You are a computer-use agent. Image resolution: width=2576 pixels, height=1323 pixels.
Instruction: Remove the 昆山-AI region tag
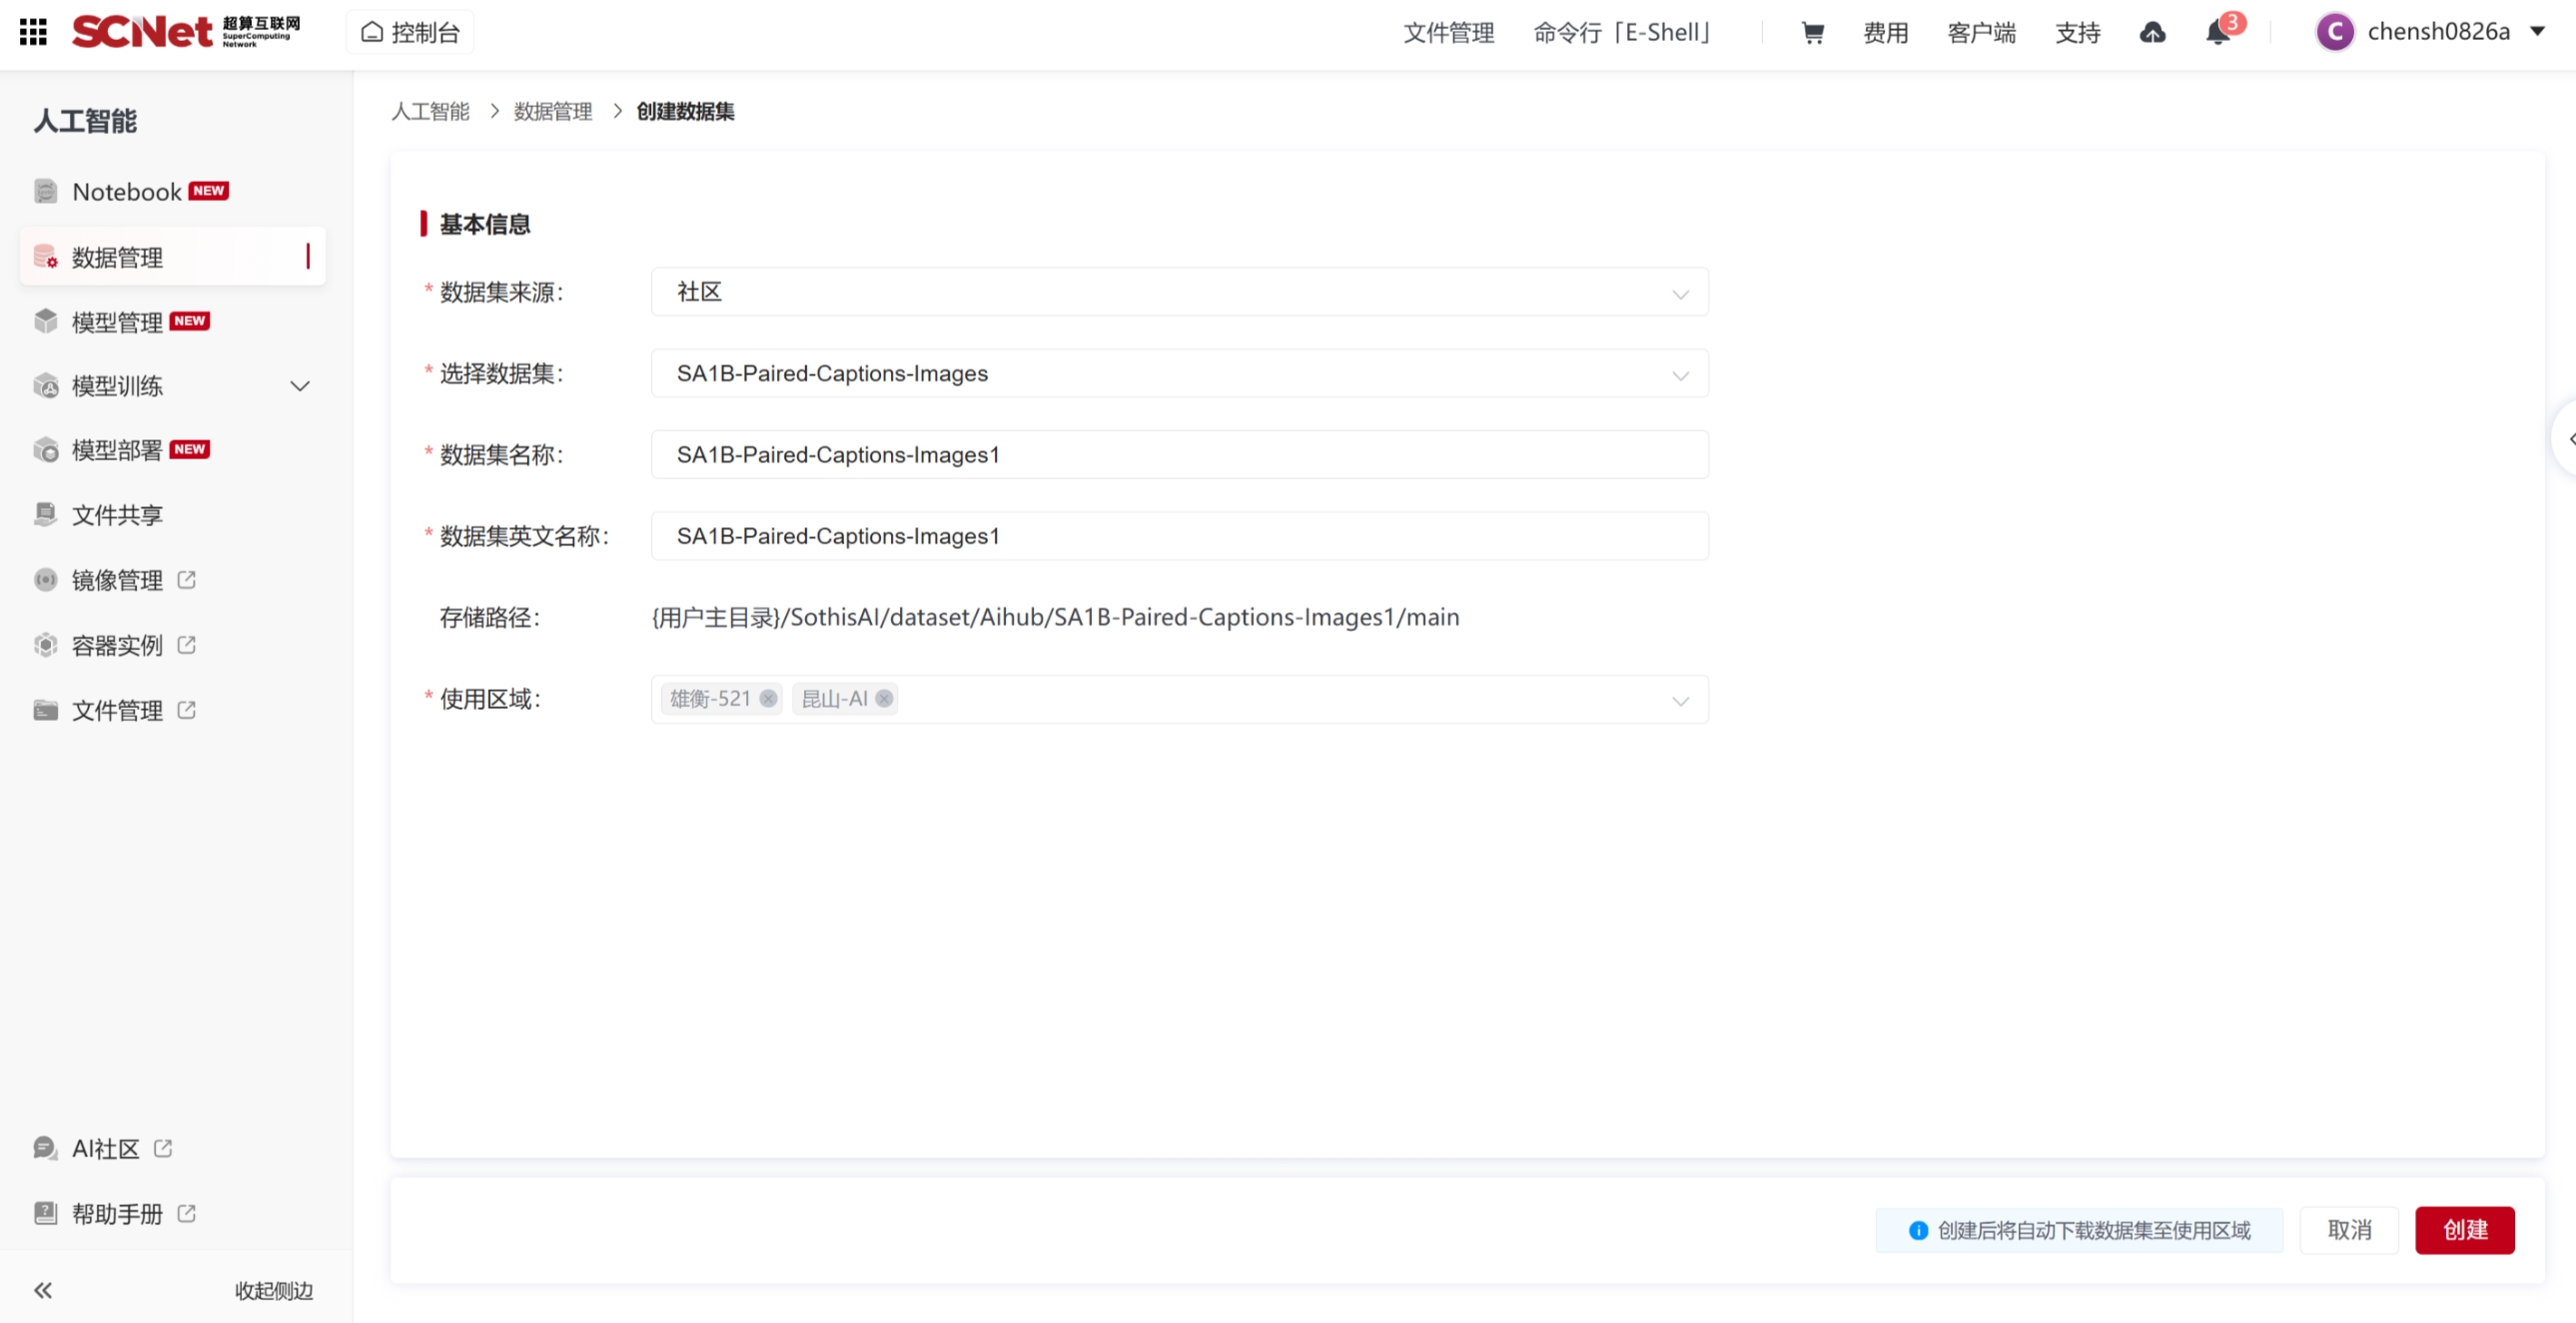[x=884, y=699]
